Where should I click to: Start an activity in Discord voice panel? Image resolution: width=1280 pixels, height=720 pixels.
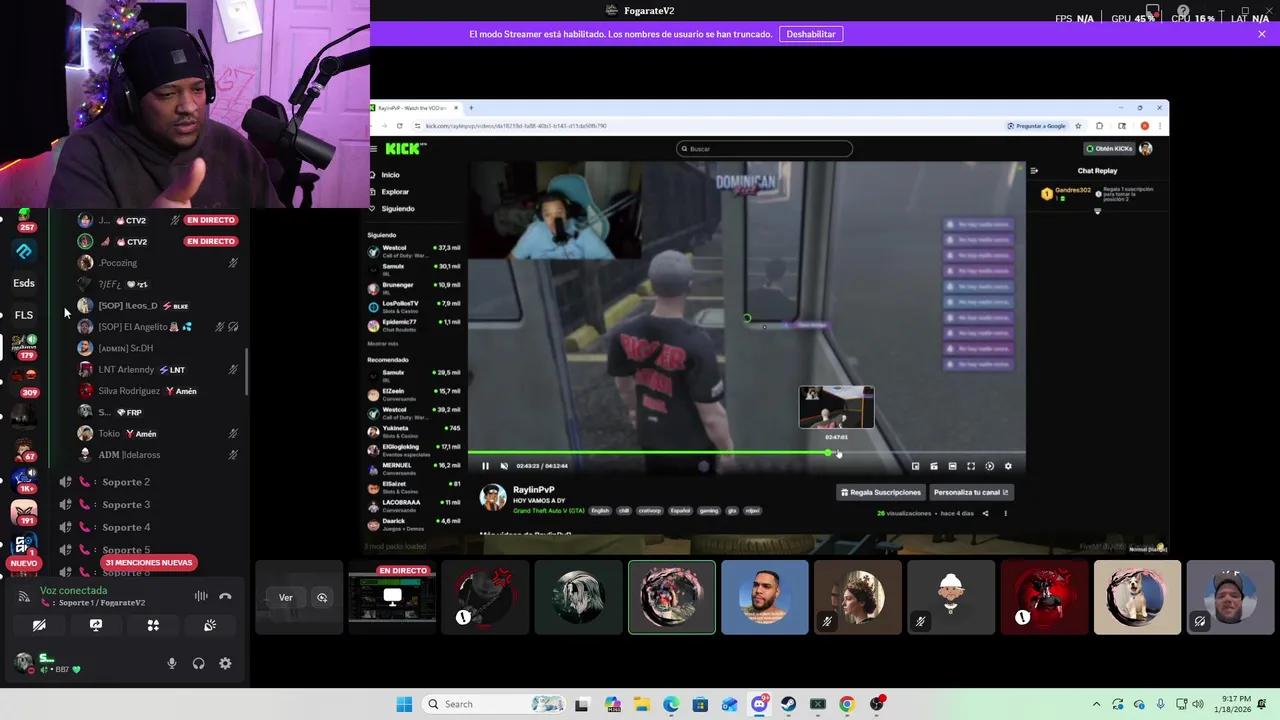click(x=153, y=625)
